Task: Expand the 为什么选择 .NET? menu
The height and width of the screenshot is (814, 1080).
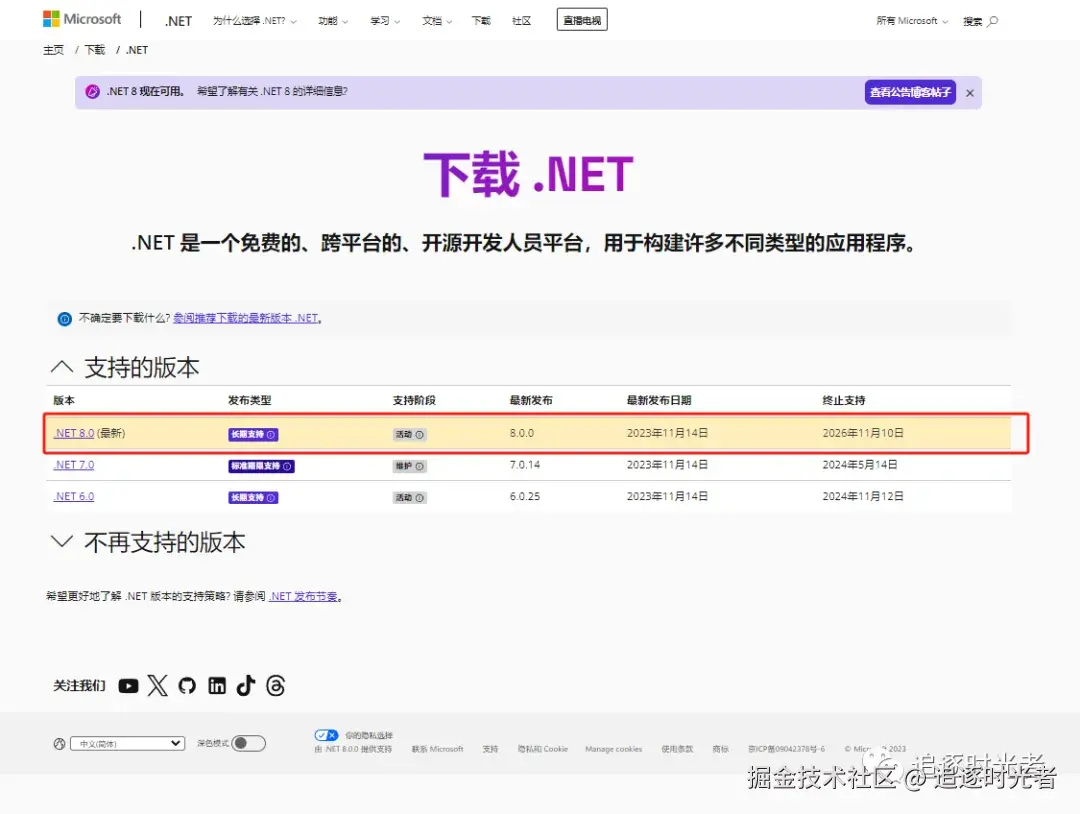Action: coord(254,21)
